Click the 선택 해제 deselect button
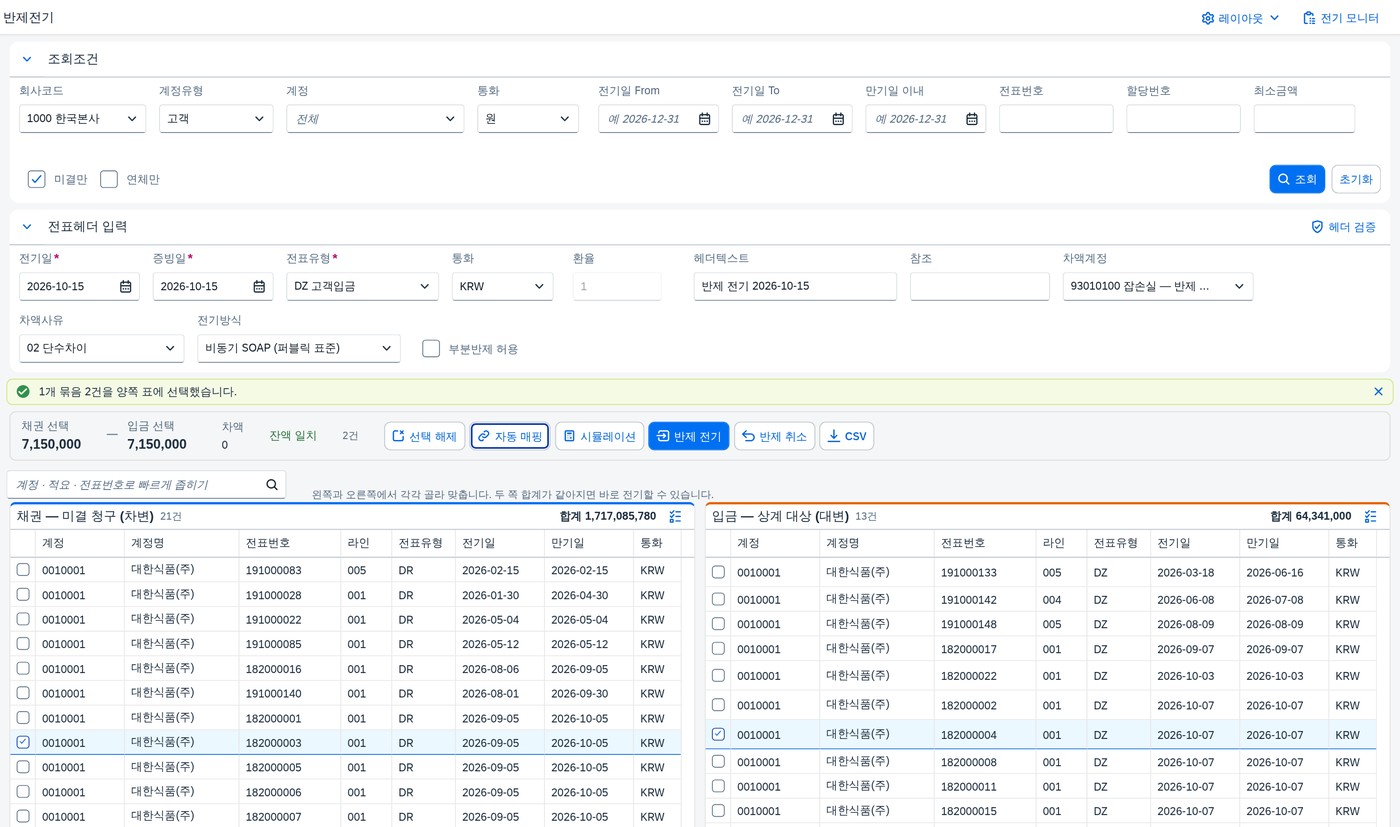The image size is (1400, 827). point(424,436)
